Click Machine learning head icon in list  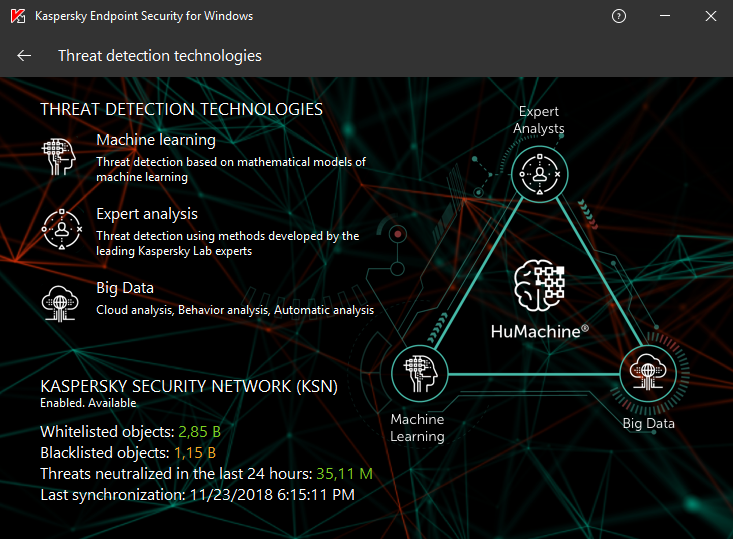pyautogui.click(x=60, y=158)
